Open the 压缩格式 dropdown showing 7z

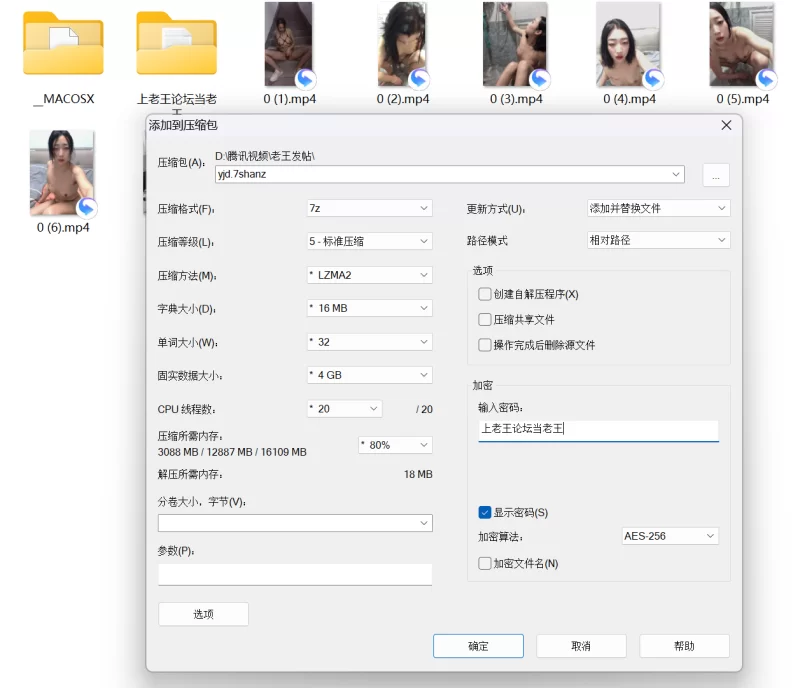(369, 208)
